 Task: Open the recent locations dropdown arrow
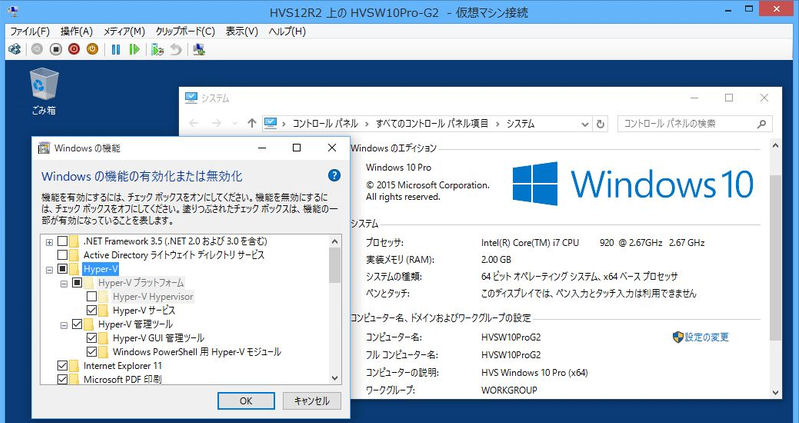(x=234, y=123)
